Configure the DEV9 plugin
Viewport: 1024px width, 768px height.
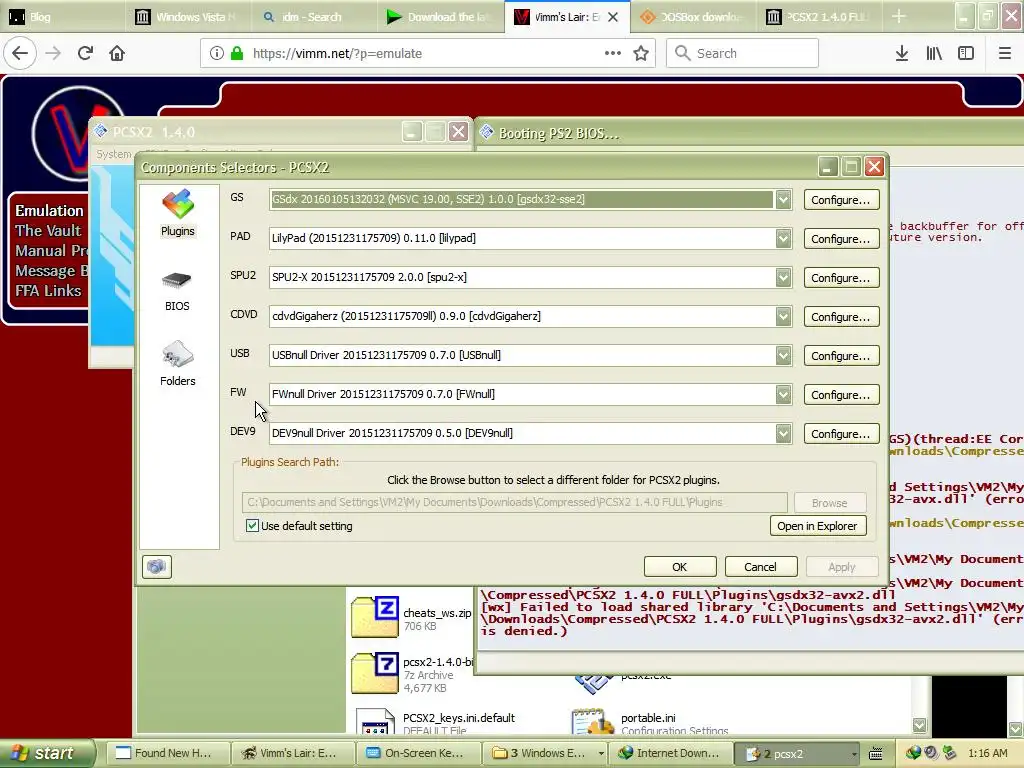tap(841, 434)
